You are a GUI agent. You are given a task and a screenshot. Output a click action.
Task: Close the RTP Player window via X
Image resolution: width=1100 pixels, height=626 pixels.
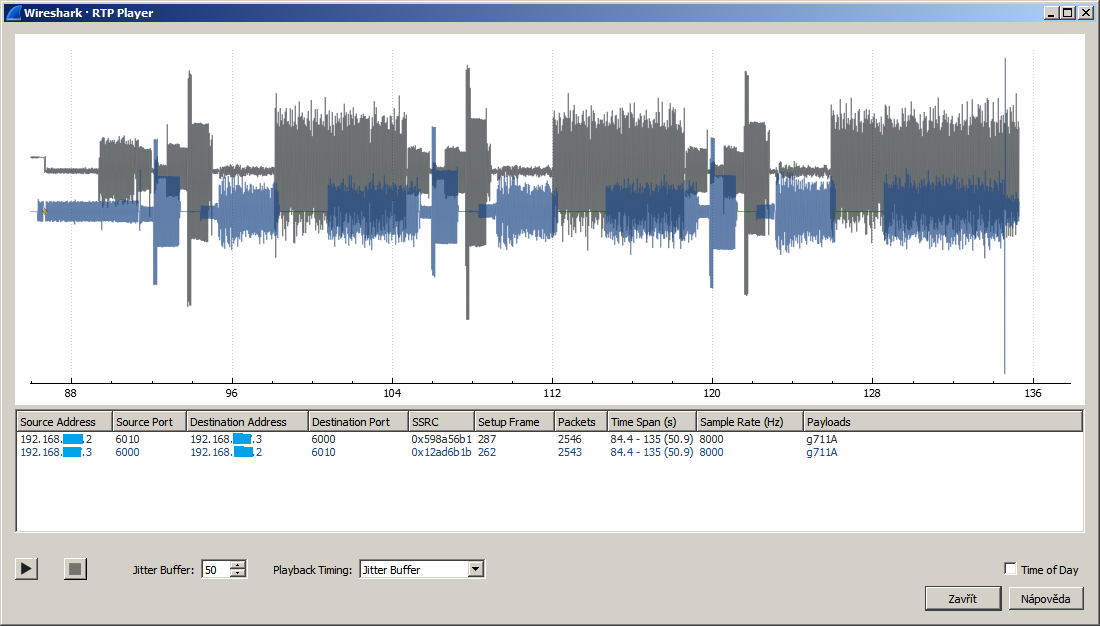coord(1086,12)
